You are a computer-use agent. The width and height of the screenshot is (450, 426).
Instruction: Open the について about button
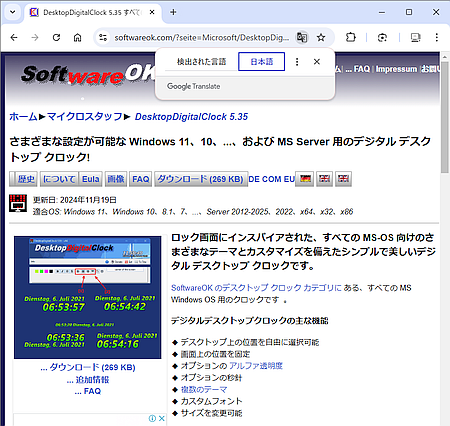(59, 179)
